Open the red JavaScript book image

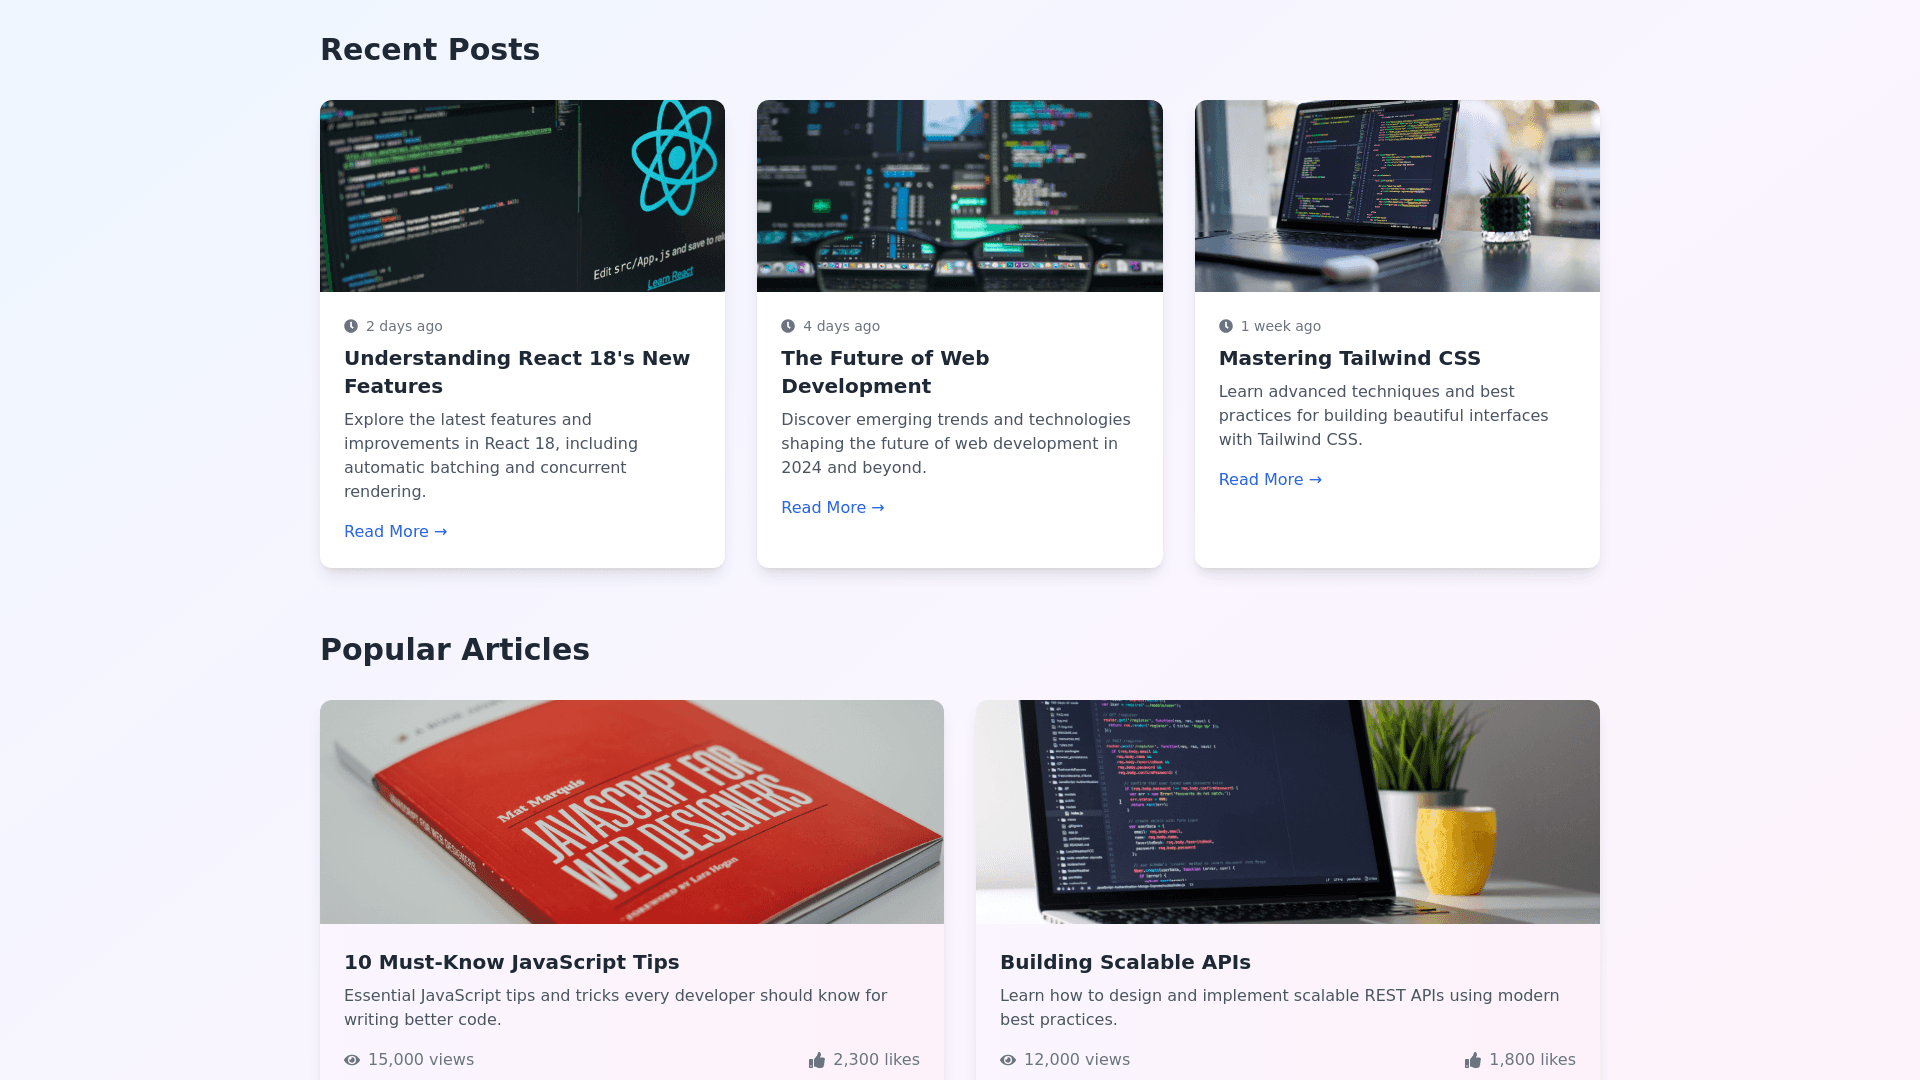click(632, 812)
